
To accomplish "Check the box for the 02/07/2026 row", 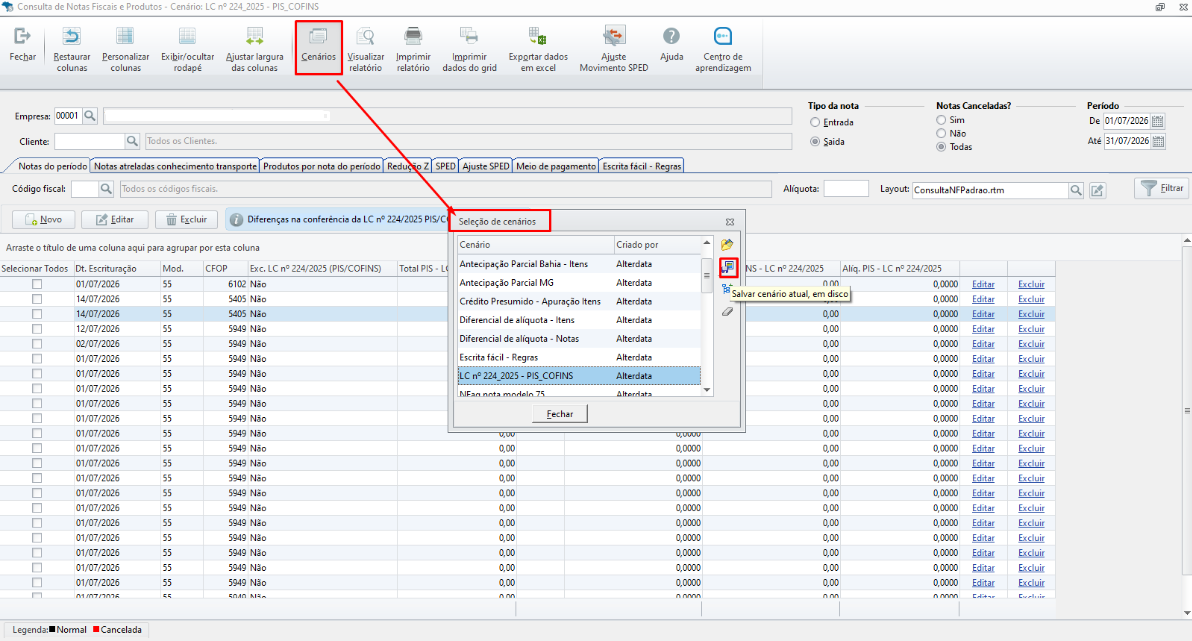I will [36, 344].
